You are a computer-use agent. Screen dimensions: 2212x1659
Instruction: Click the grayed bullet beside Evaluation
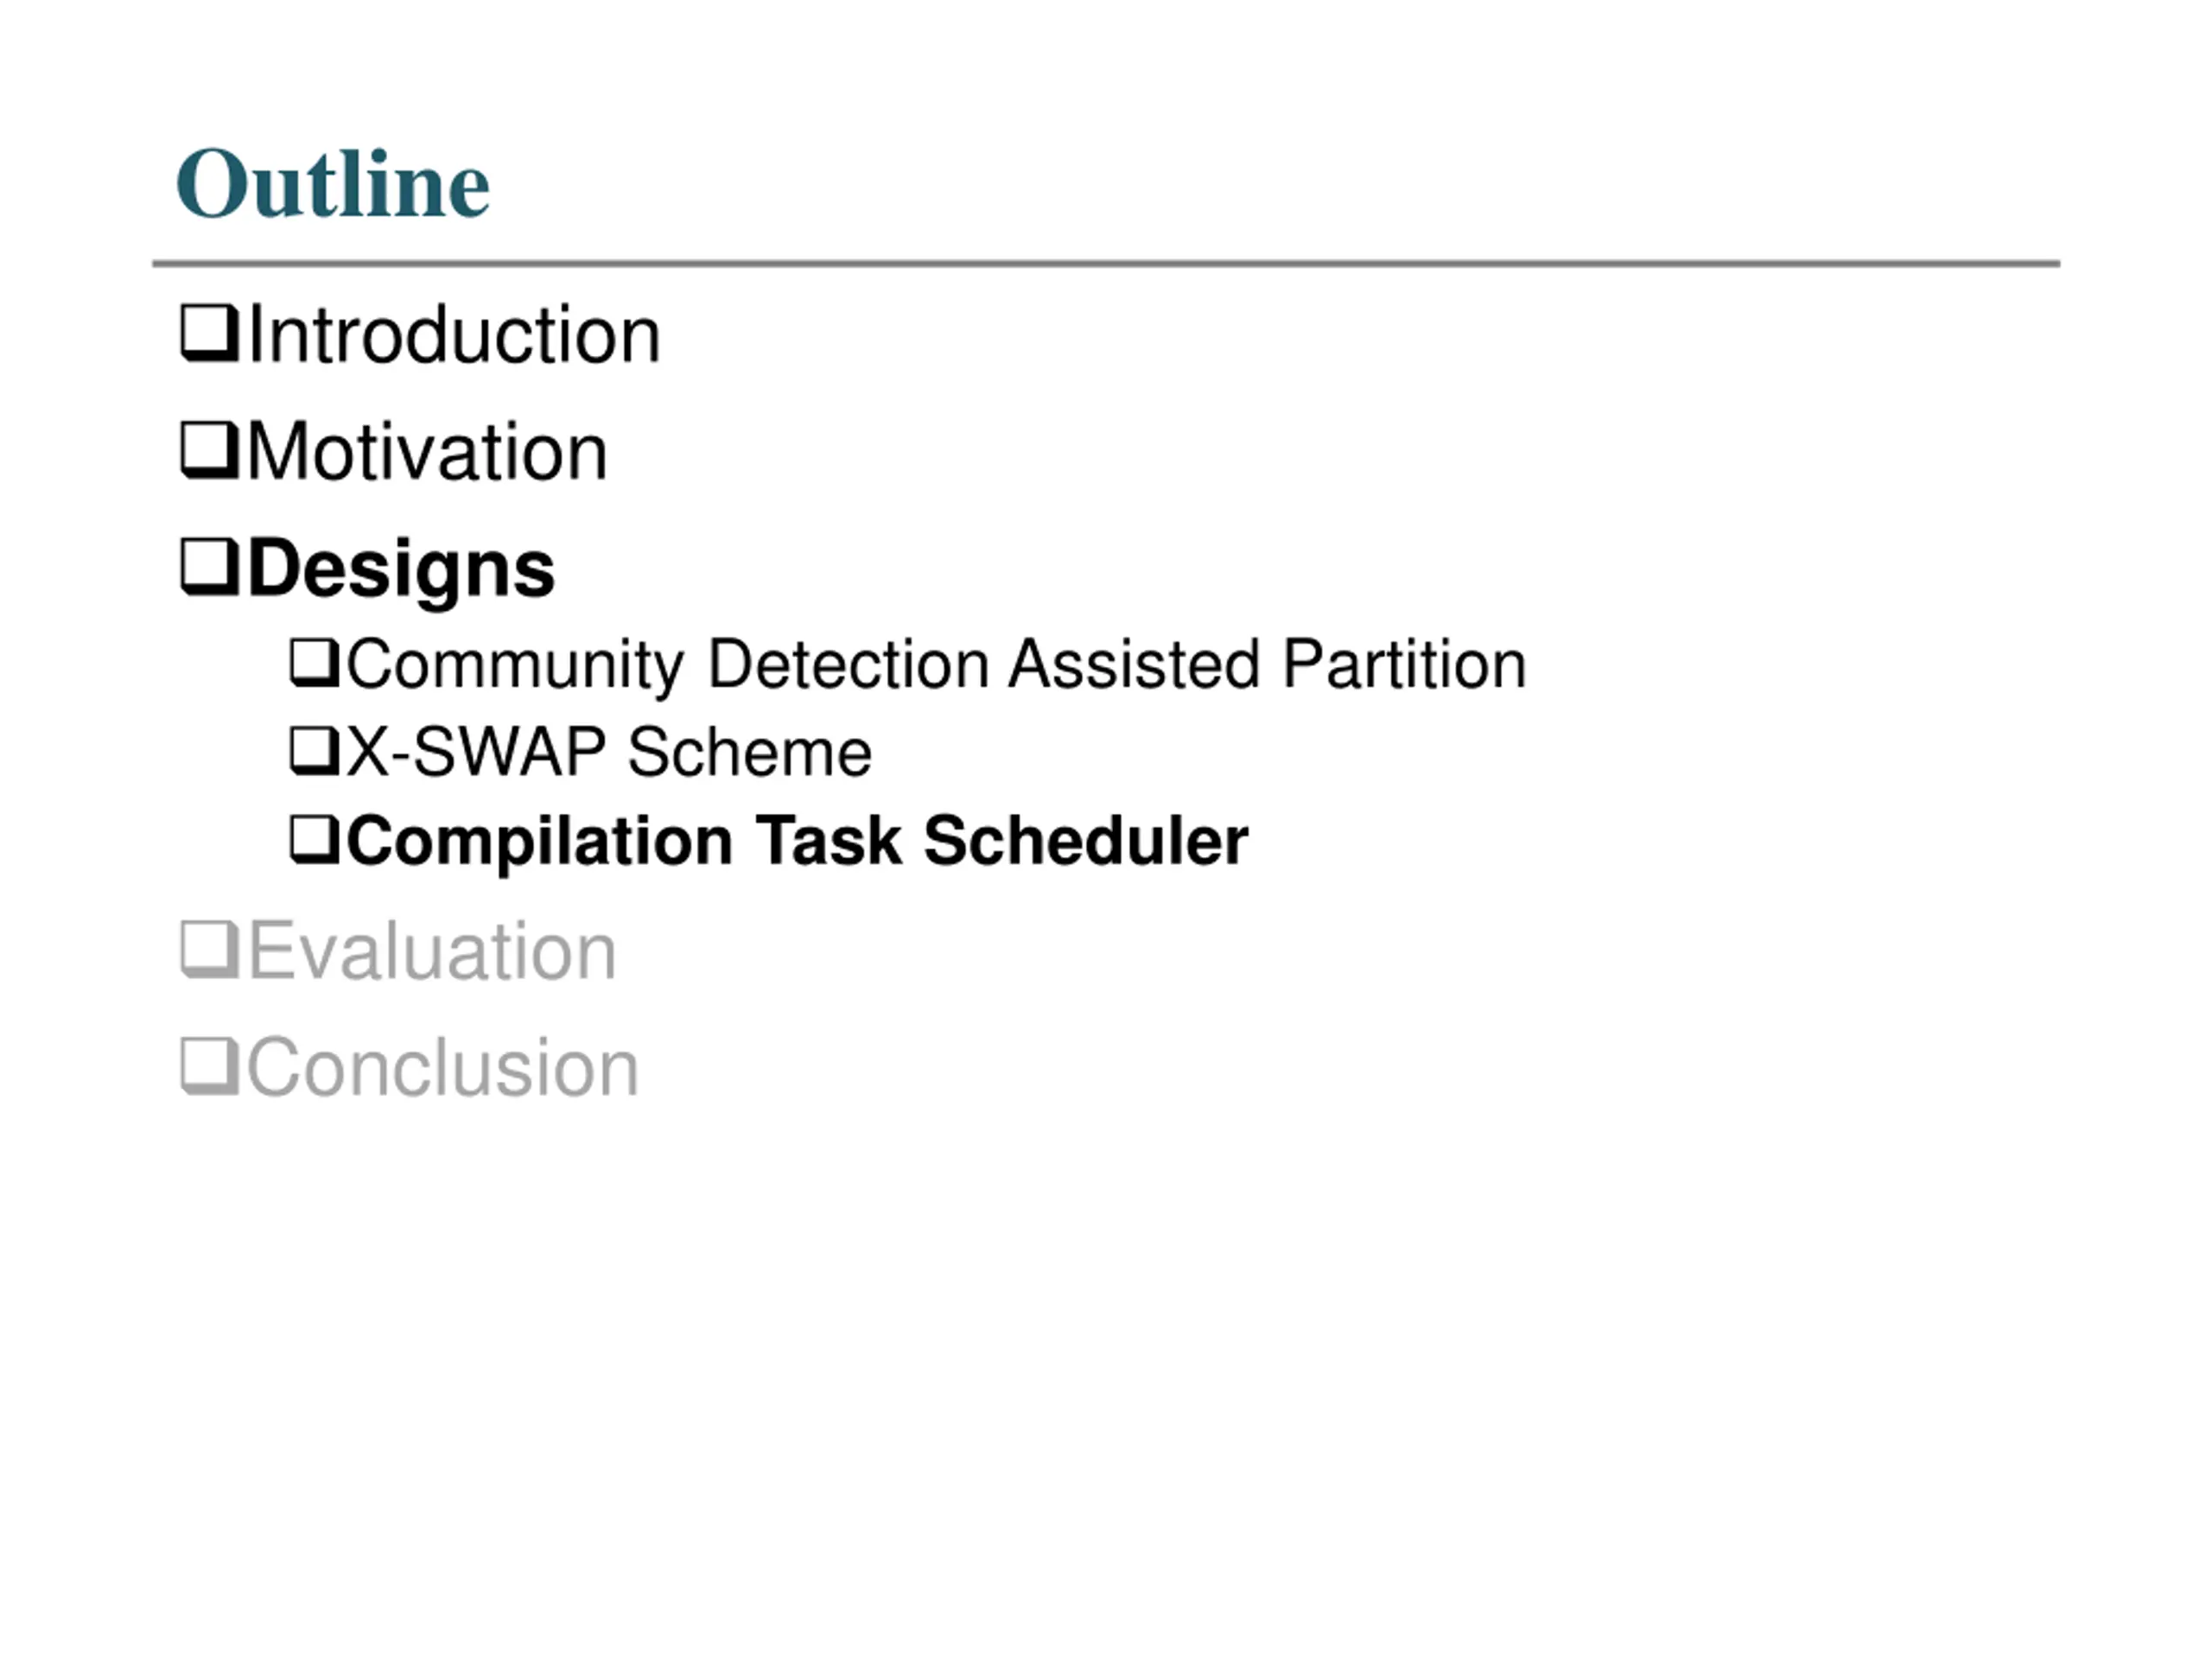pyautogui.click(x=209, y=950)
